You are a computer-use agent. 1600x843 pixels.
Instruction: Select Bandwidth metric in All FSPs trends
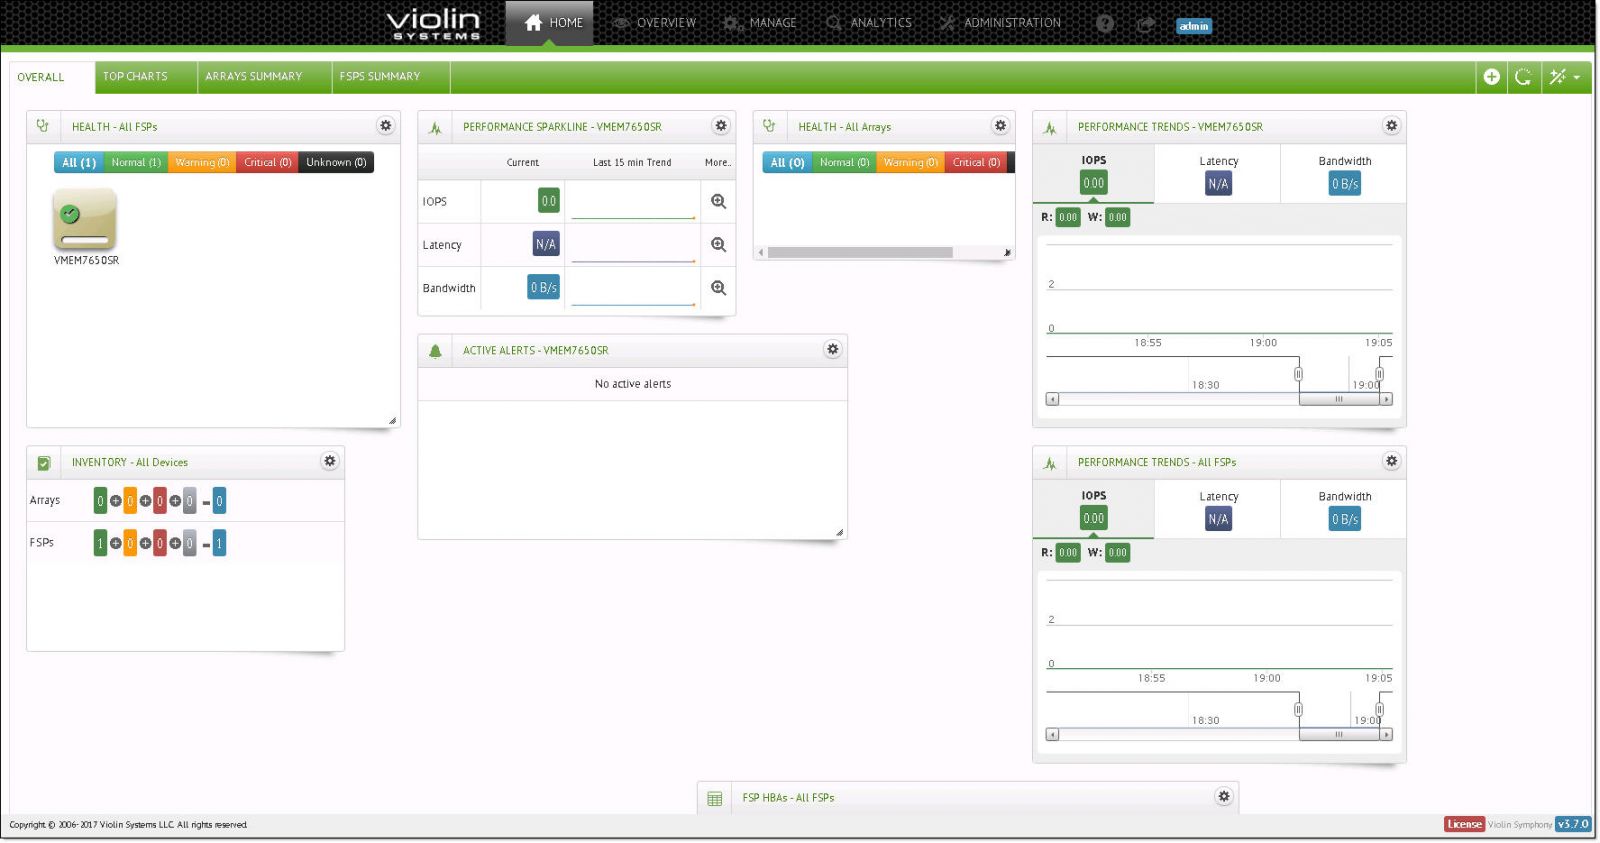[1344, 508]
